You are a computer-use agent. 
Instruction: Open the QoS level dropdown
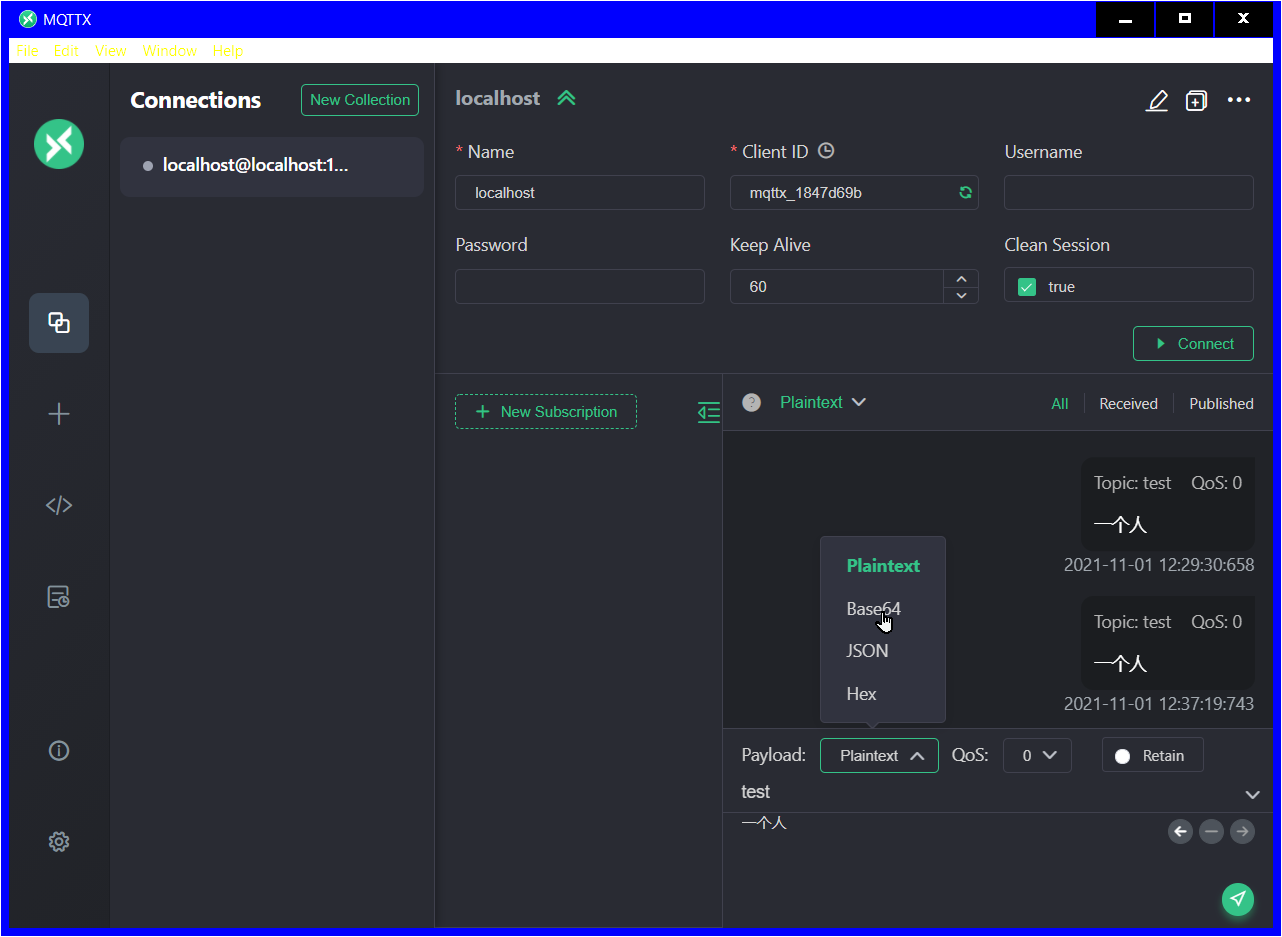pos(1037,755)
